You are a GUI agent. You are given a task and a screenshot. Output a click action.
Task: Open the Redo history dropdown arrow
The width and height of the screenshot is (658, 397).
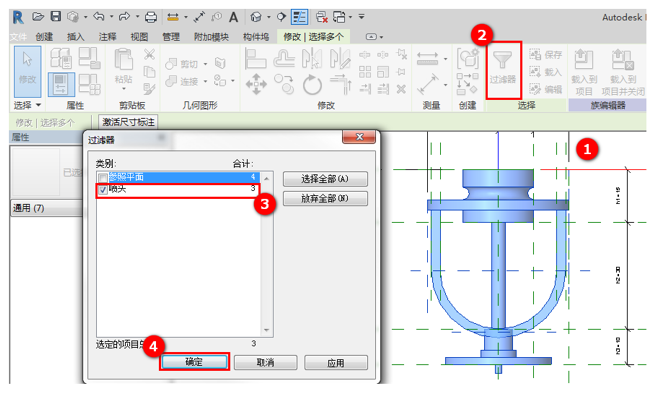[x=137, y=17]
